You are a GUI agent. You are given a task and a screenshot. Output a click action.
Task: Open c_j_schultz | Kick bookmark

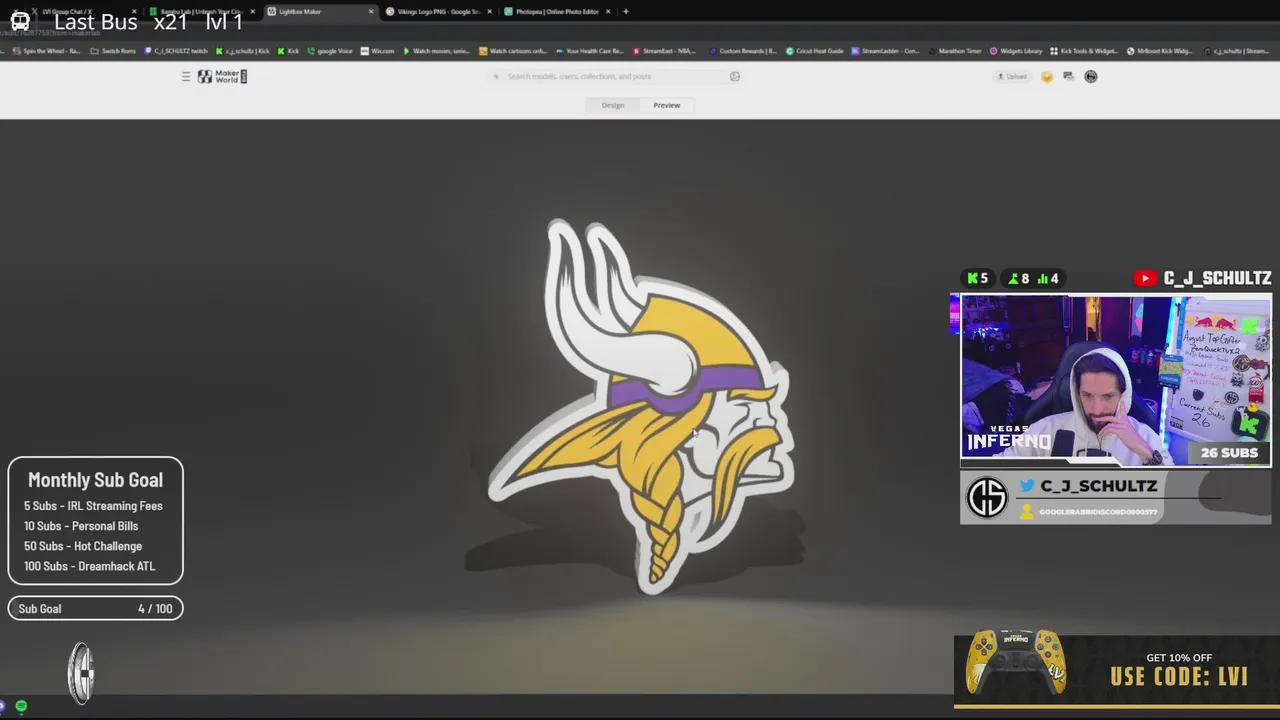tap(243, 51)
